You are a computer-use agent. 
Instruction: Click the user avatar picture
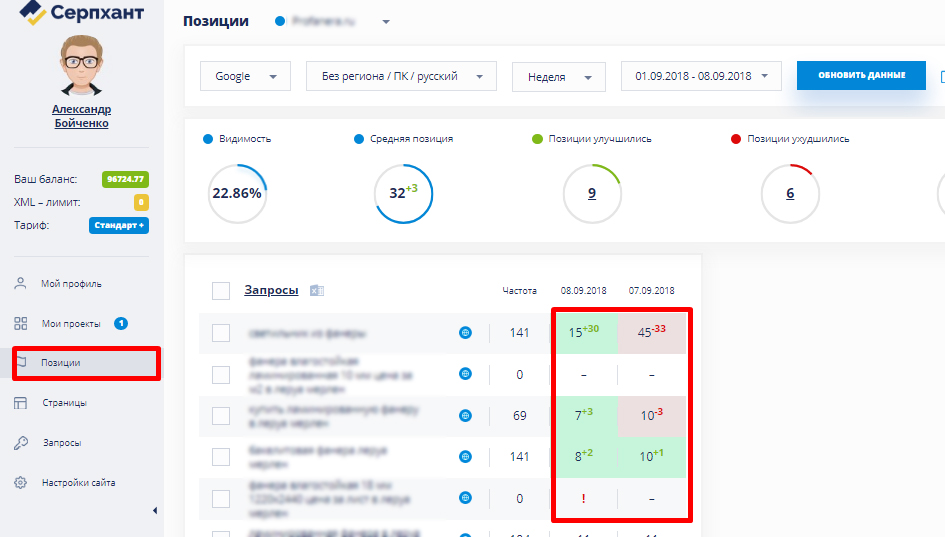pos(81,67)
